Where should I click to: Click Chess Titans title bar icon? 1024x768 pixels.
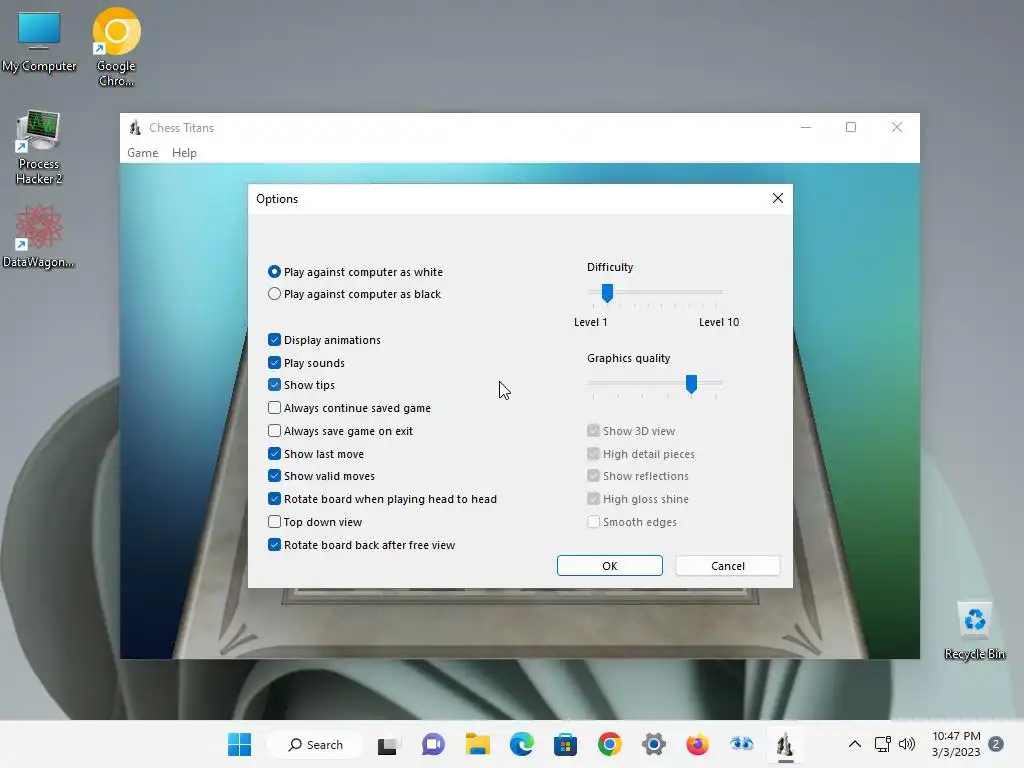point(135,128)
